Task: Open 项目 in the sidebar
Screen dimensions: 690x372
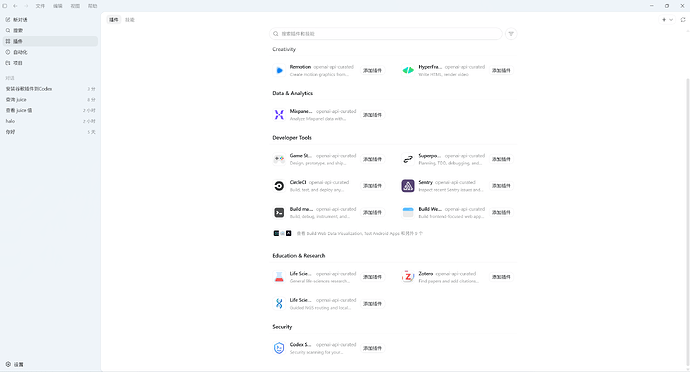Action: pyautogui.click(x=50, y=63)
